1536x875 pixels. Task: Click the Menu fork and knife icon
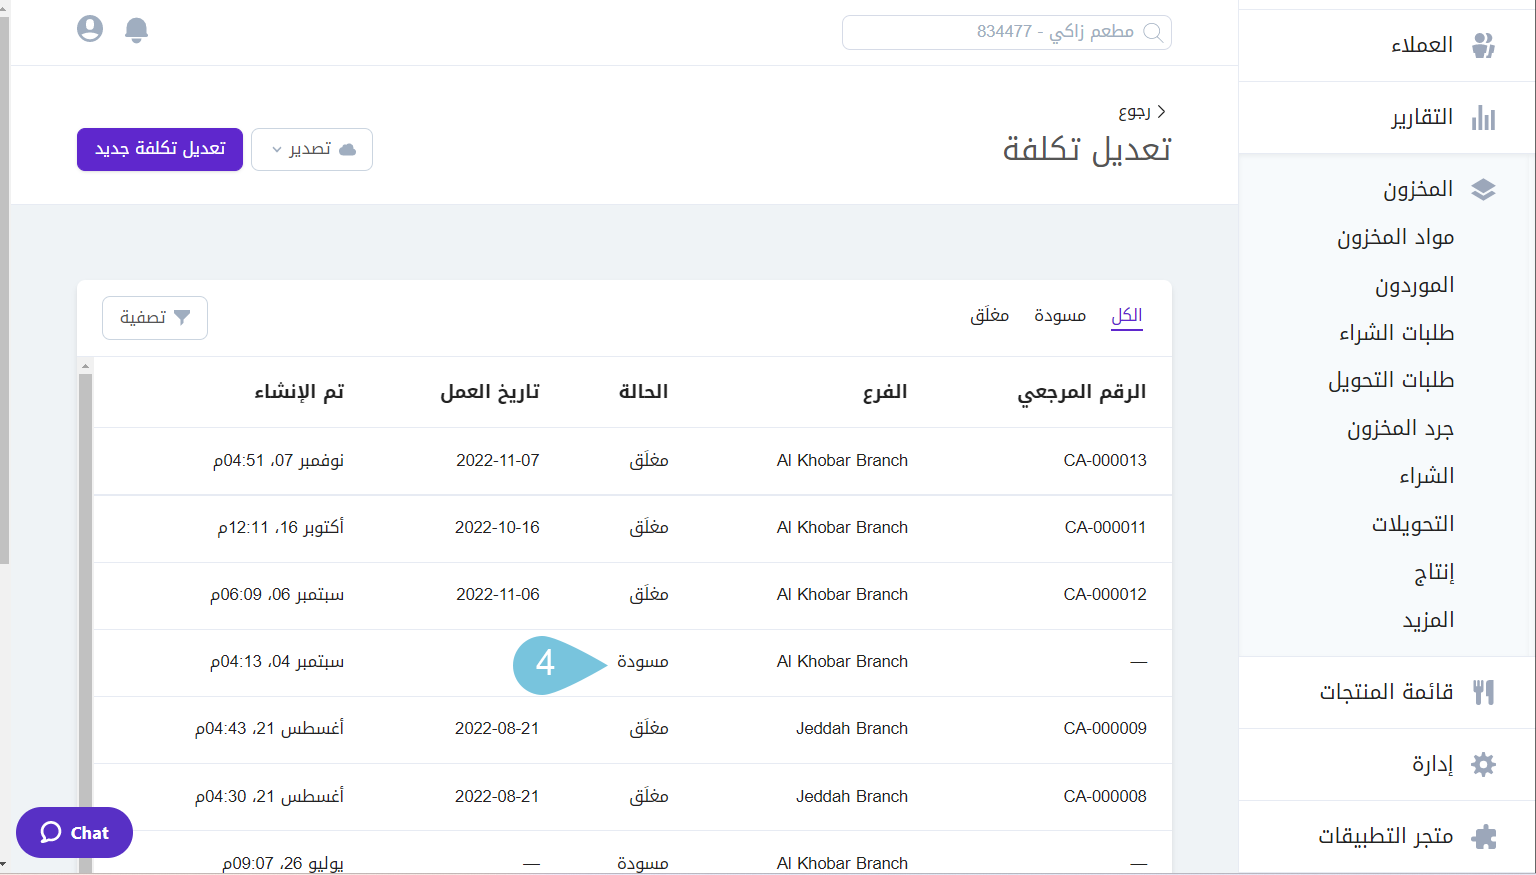(x=1483, y=692)
